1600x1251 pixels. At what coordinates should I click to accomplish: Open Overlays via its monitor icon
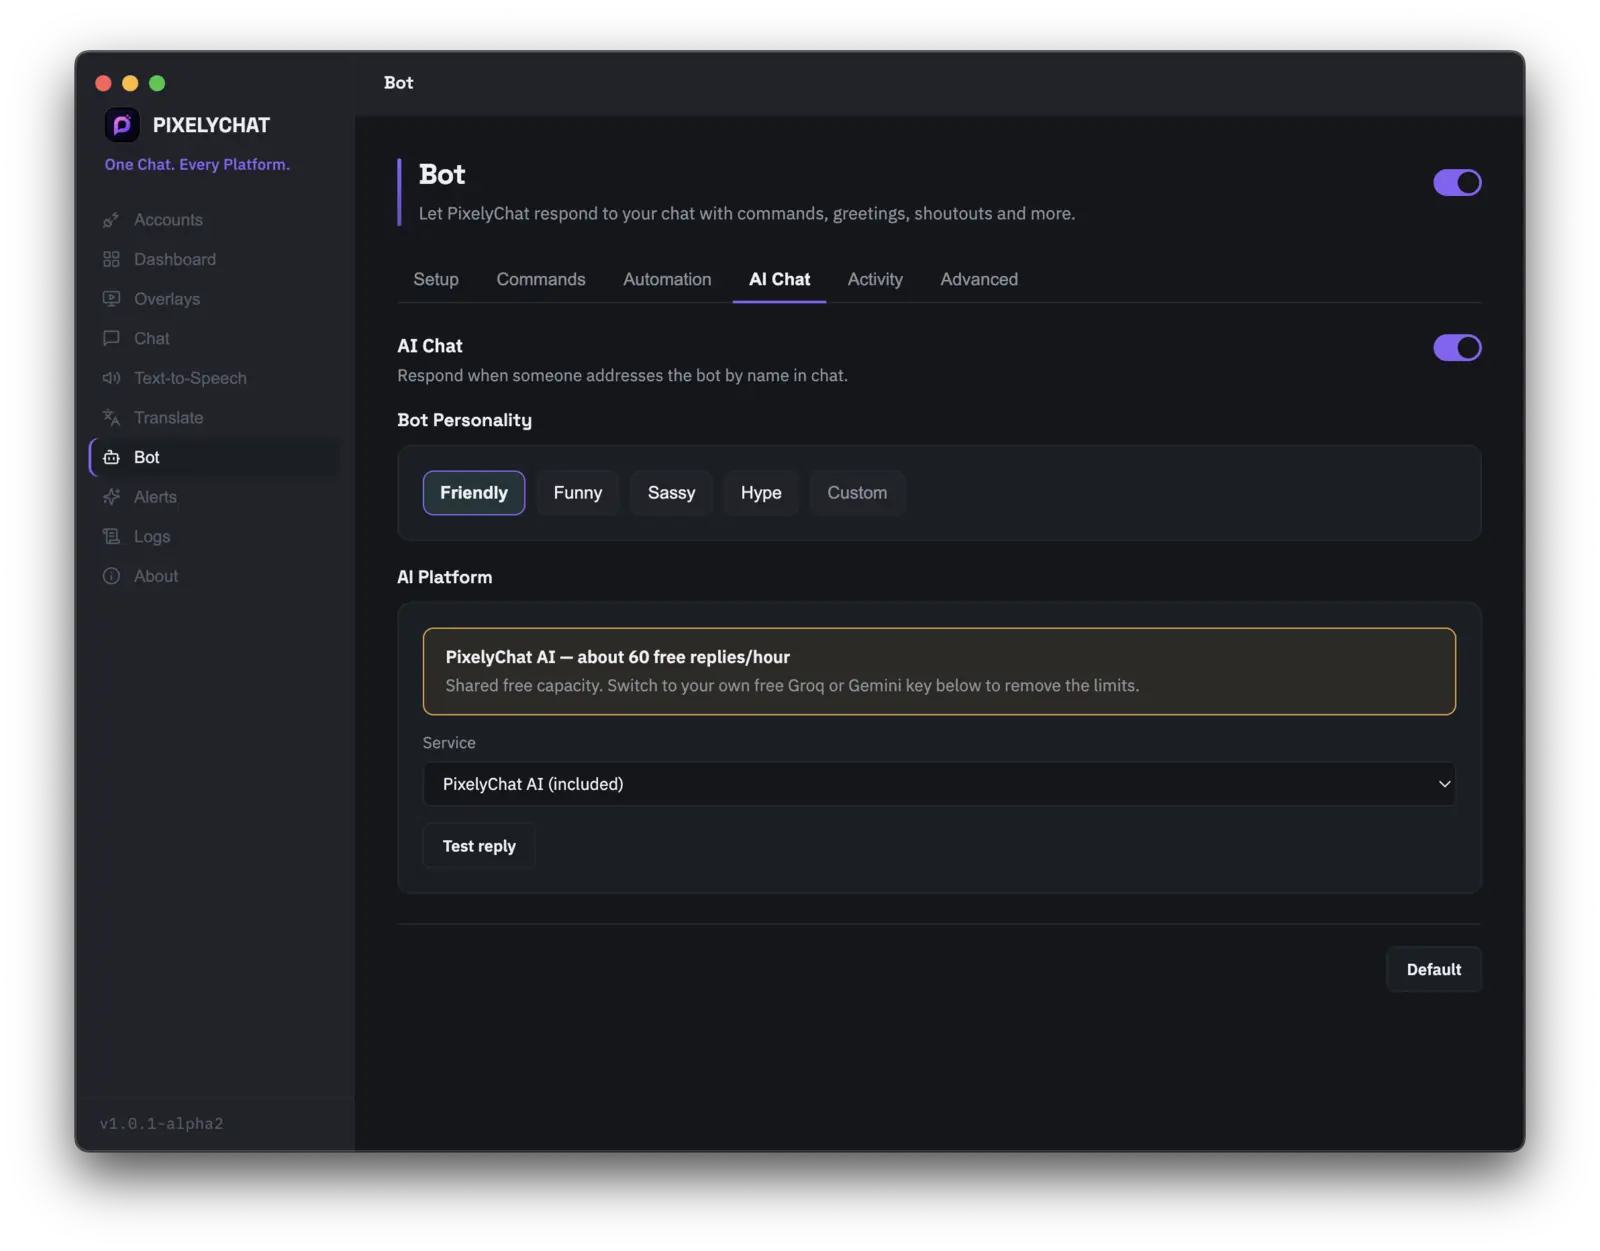[111, 299]
